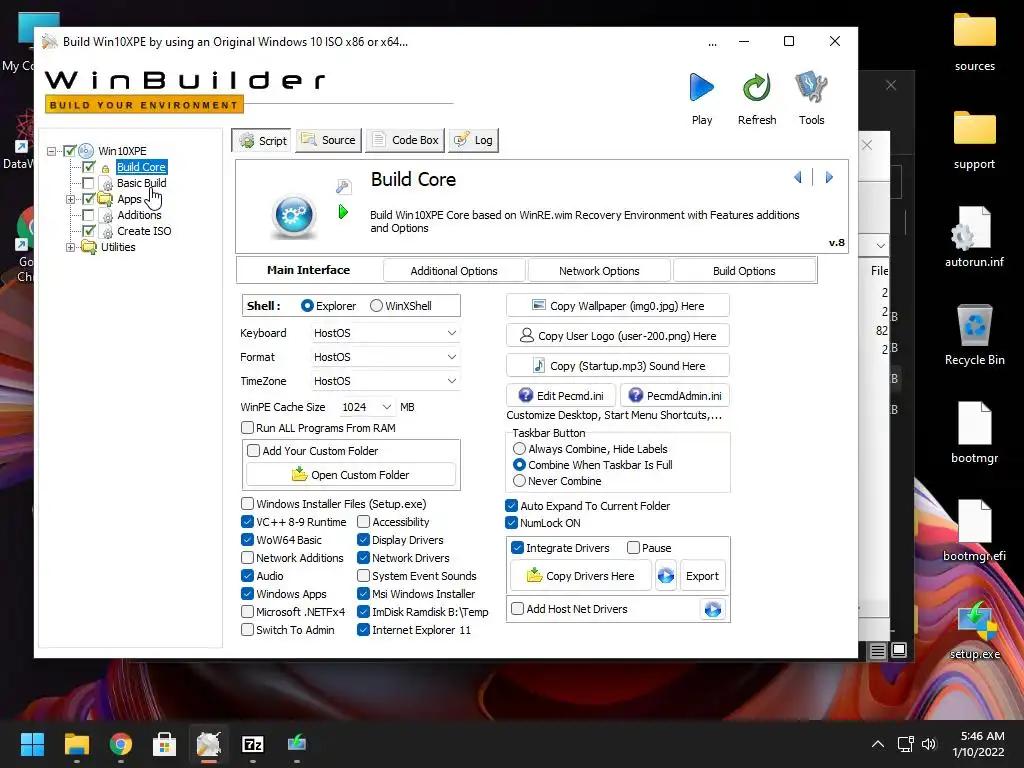This screenshot has height=768, width=1024.
Task: Click the Build Core gear logo
Action: (294, 215)
